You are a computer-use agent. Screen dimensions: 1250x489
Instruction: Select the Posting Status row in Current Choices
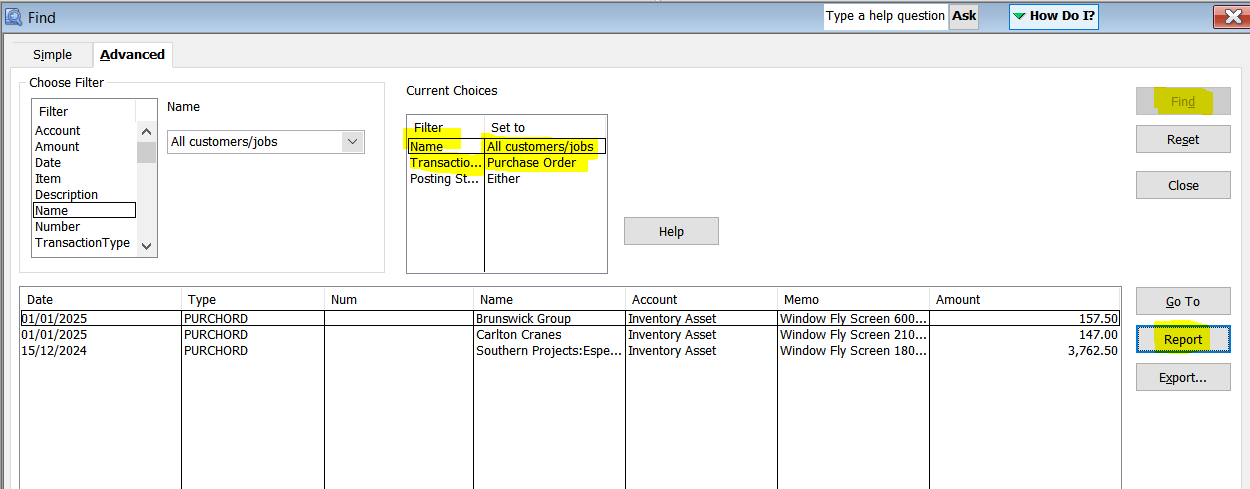click(507, 179)
